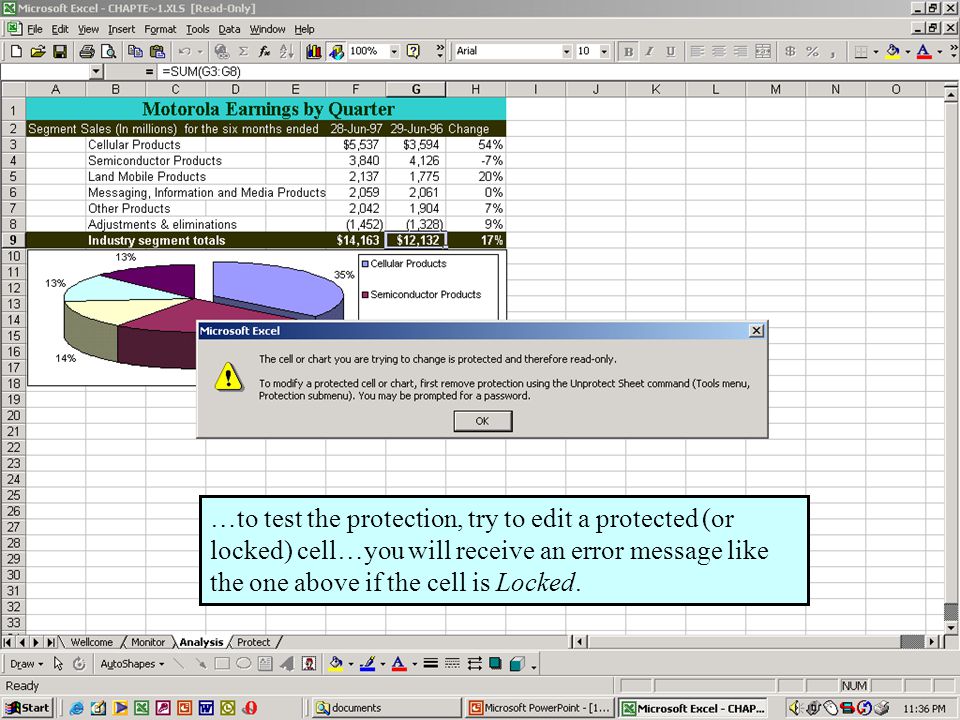Image resolution: width=960 pixels, height=720 pixels.
Task: Click the Free Rotate tool
Action: pos(79,664)
